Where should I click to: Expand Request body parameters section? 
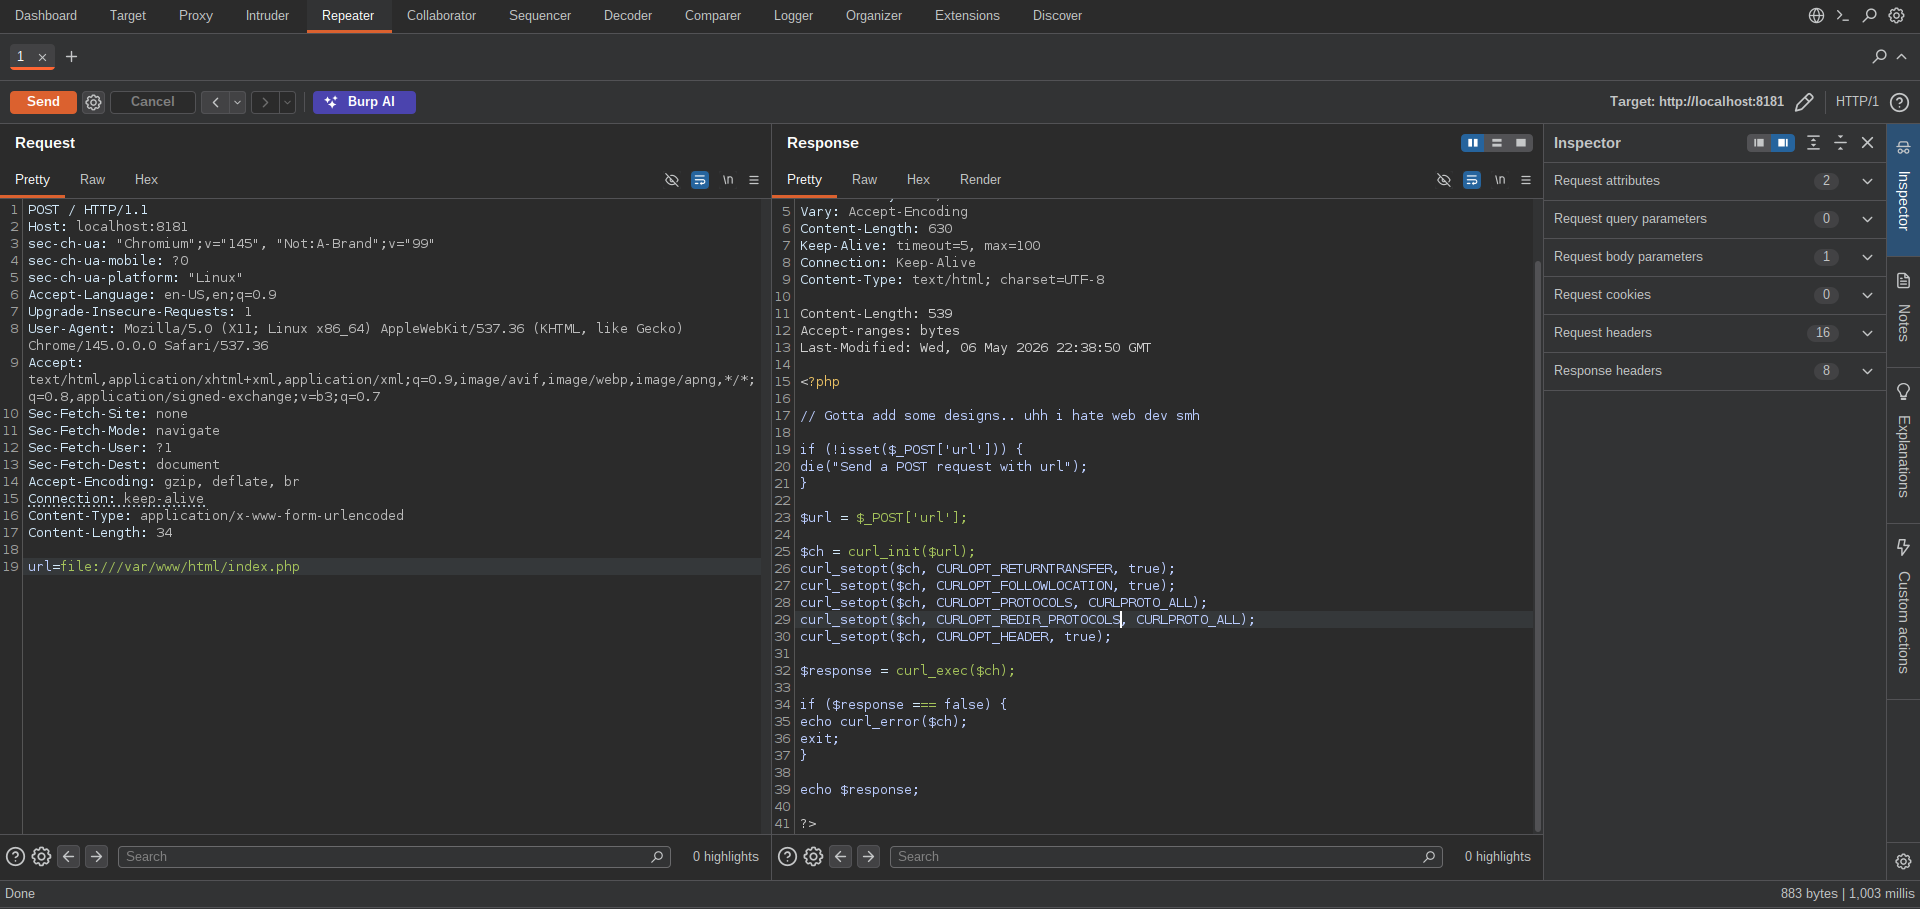click(x=1714, y=257)
